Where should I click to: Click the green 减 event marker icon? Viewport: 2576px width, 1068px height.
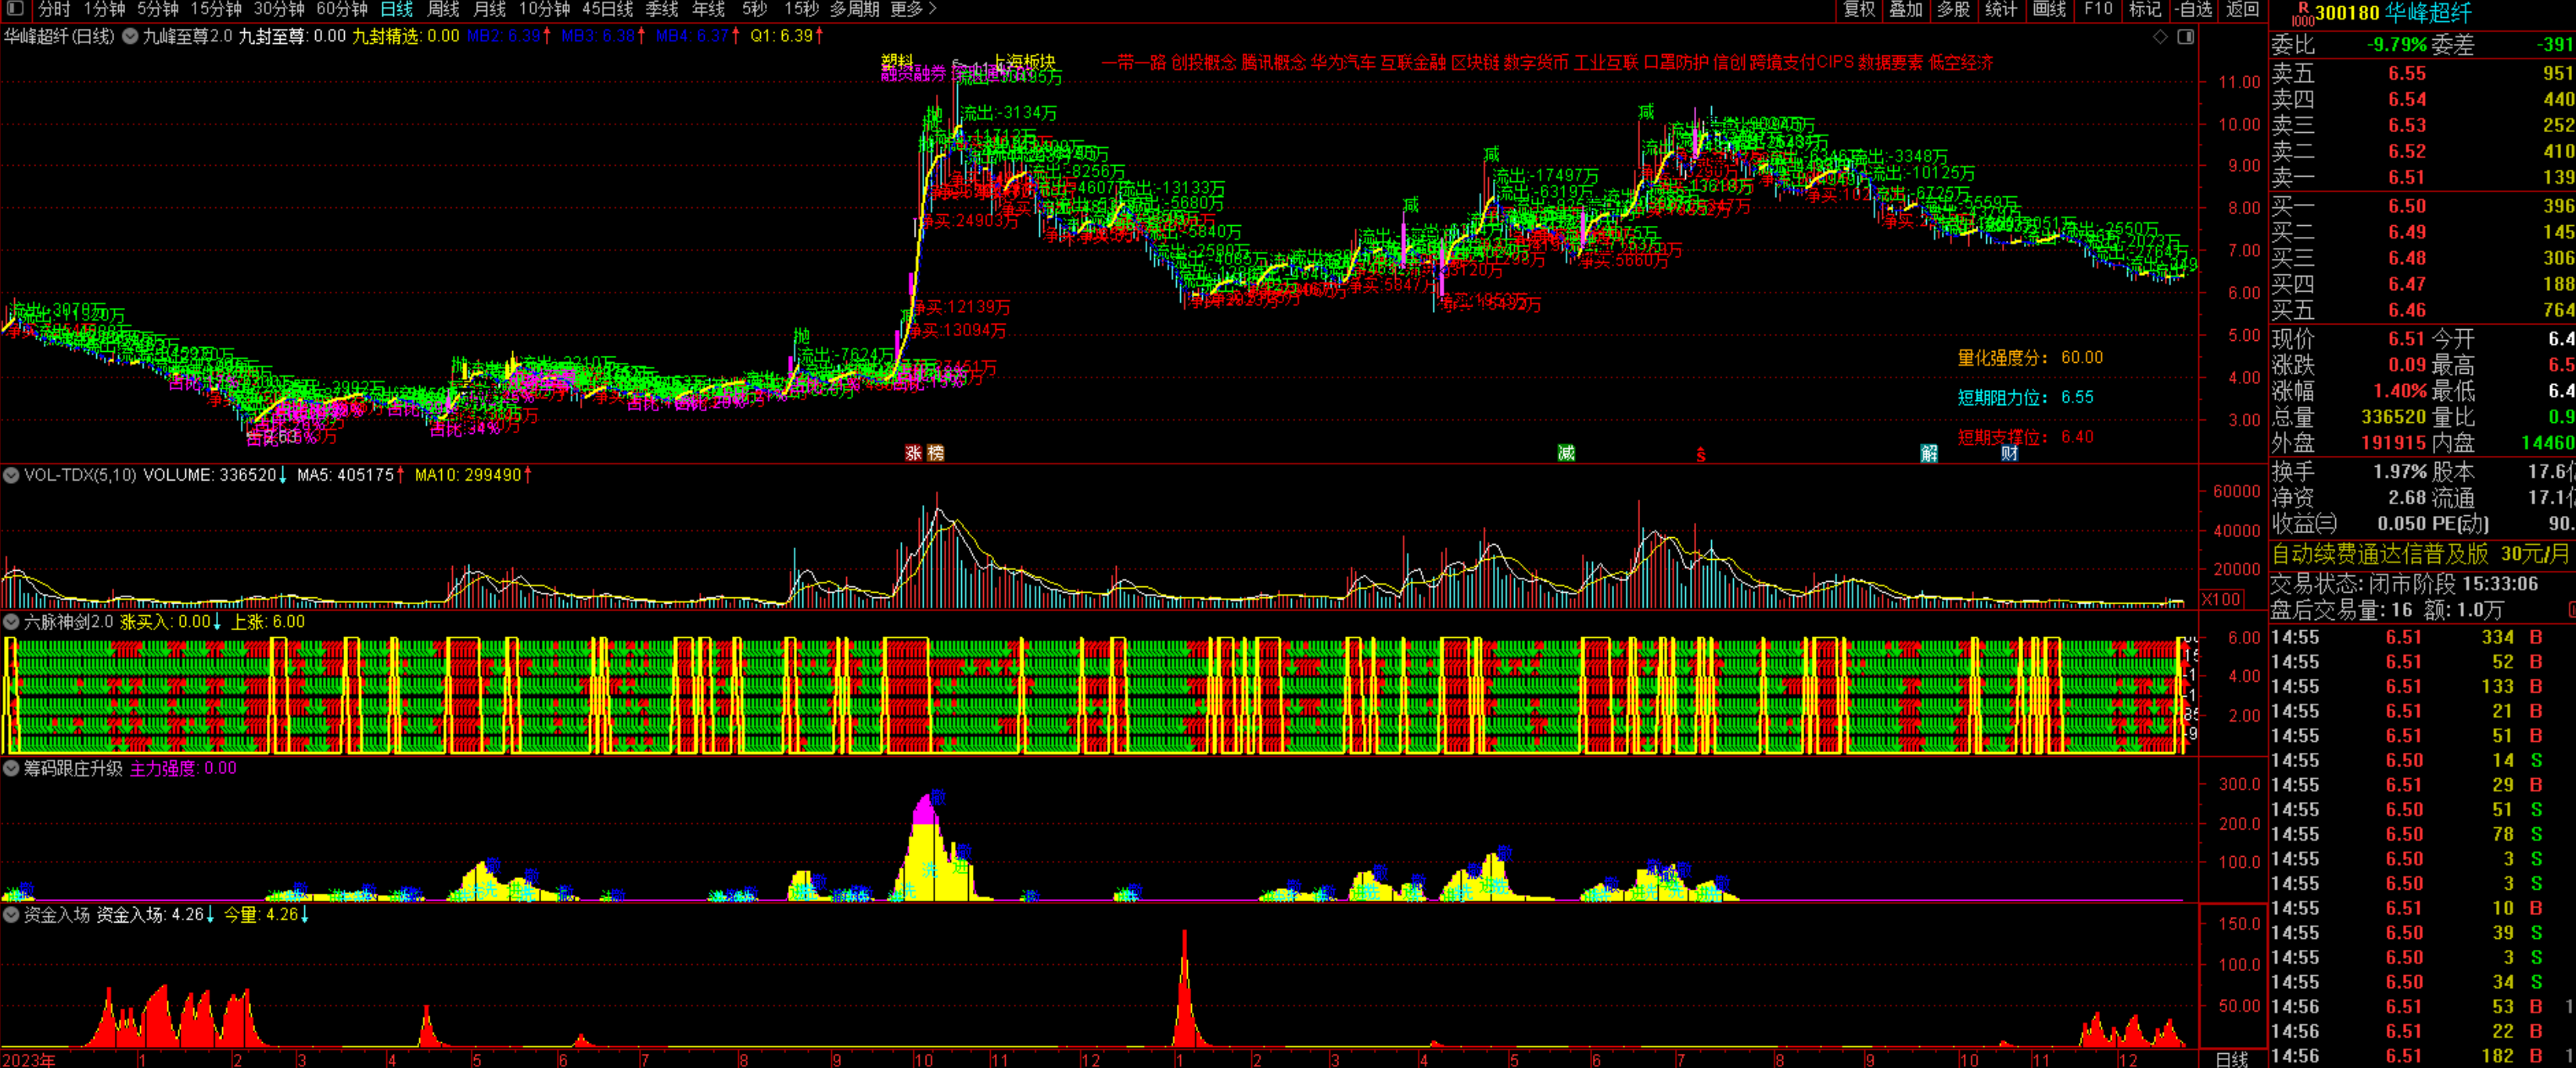coord(1566,453)
